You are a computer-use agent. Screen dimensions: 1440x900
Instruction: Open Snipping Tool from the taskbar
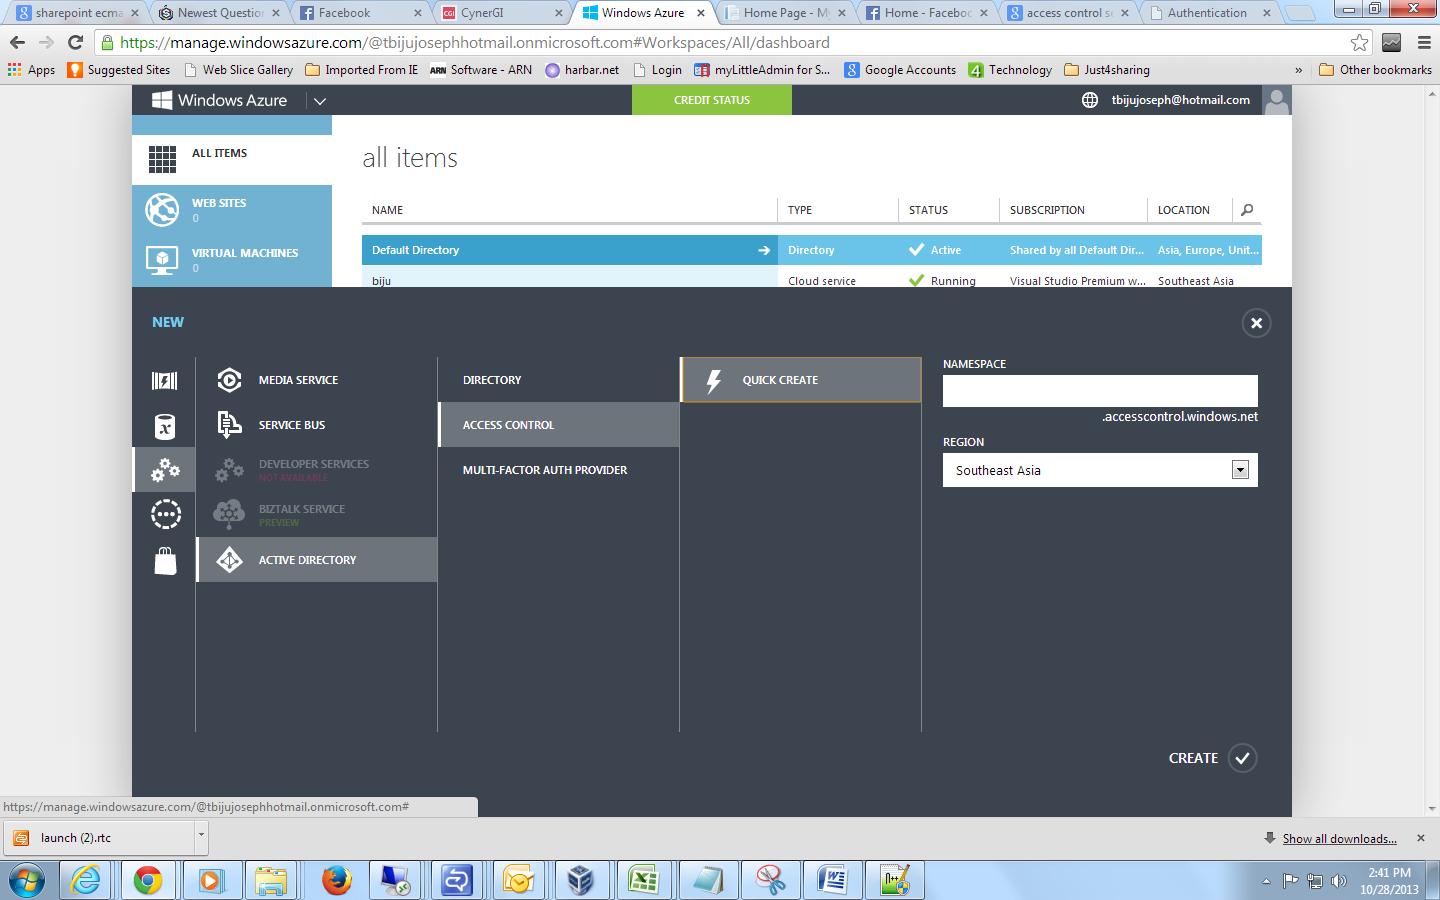(x=770, y=880)
